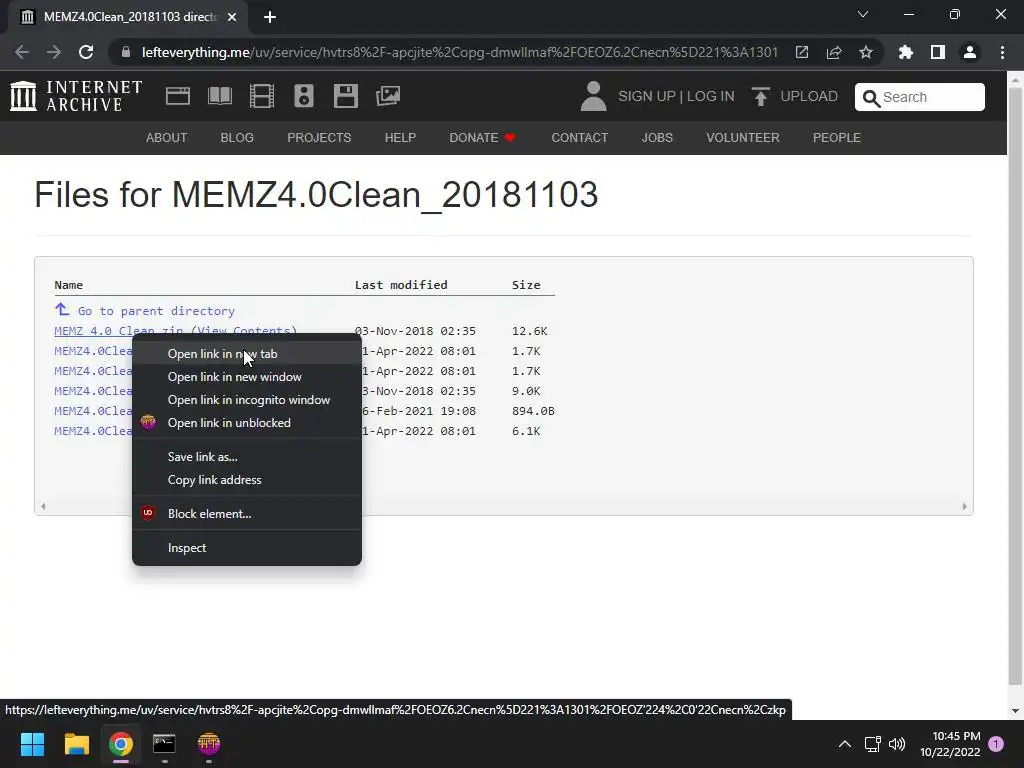
Task: Open the ABOUT page
Action: [167, 138]
